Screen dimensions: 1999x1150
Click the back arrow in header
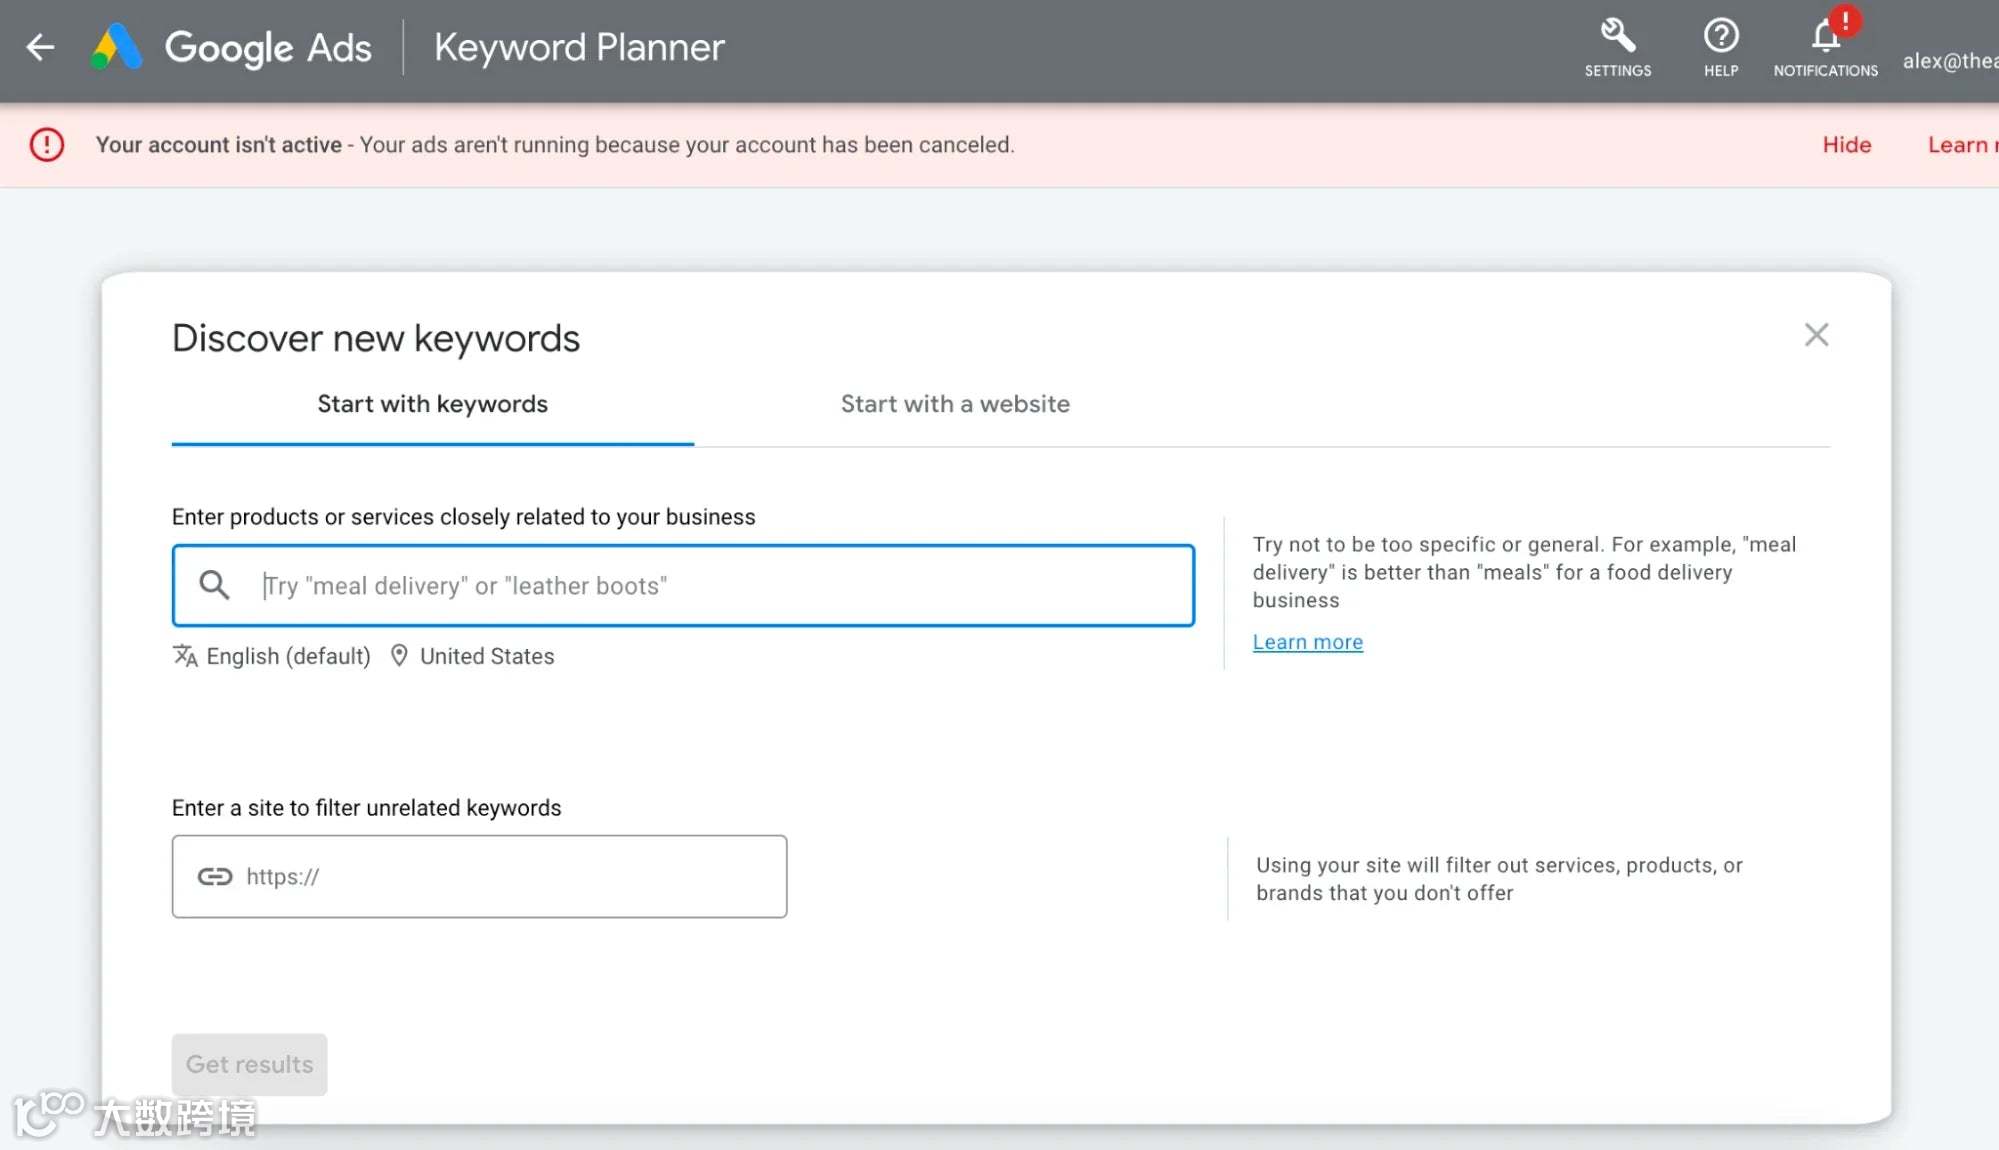click(40, 47)
